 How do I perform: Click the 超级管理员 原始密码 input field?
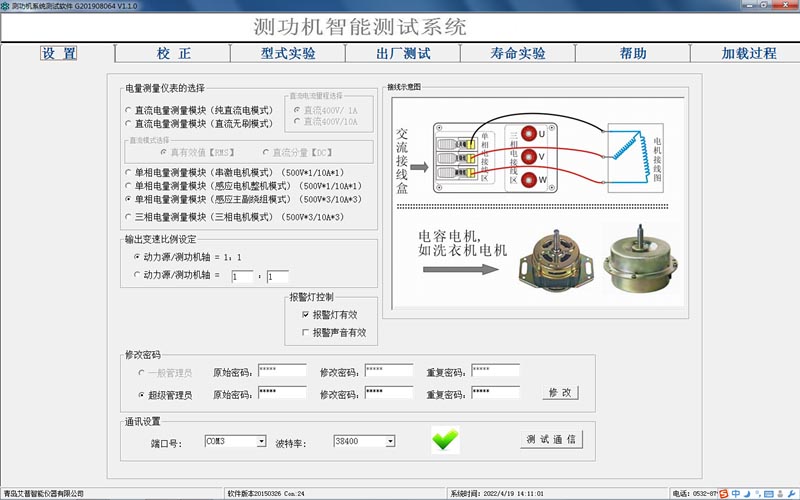281,394
